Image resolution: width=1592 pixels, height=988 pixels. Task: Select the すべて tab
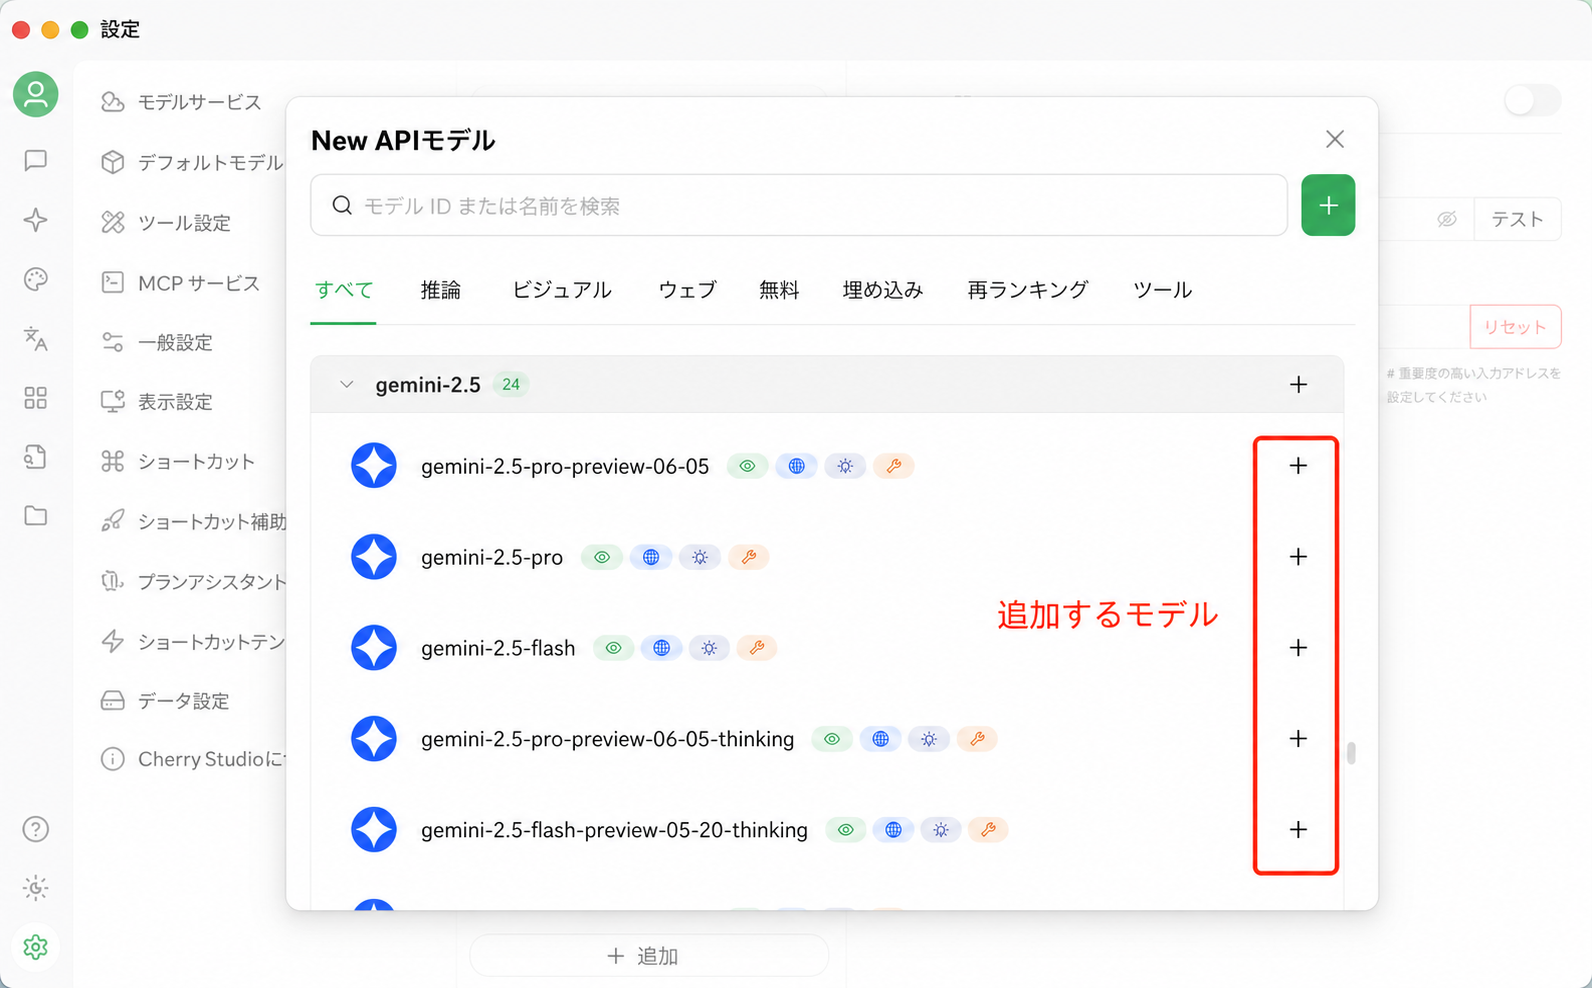tap(343, 290)
